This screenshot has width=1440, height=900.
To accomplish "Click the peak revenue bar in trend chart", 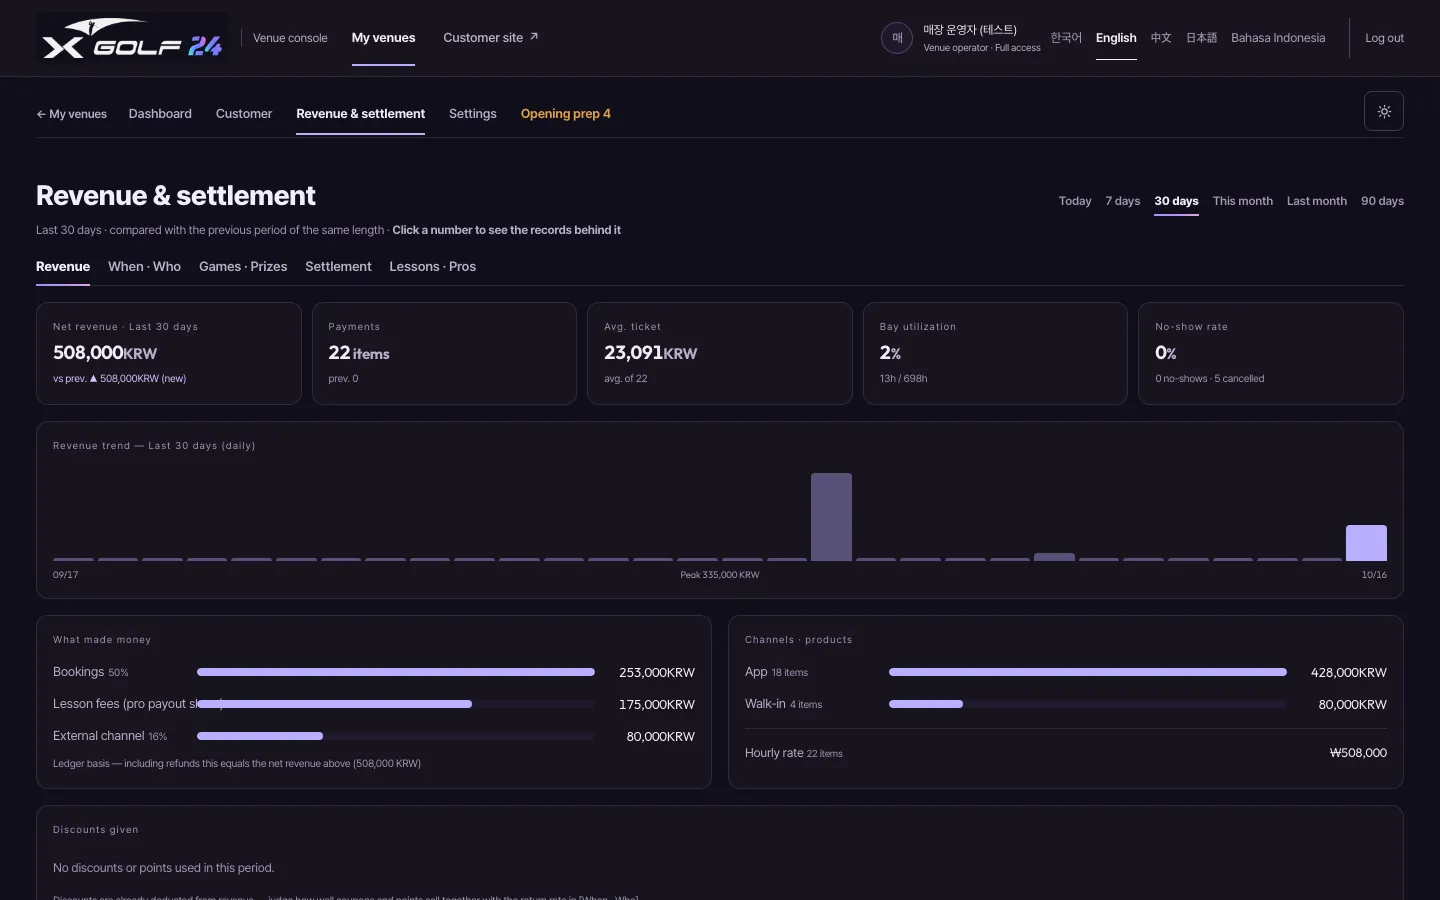I will pyautogui.click(x=831, y=517).
